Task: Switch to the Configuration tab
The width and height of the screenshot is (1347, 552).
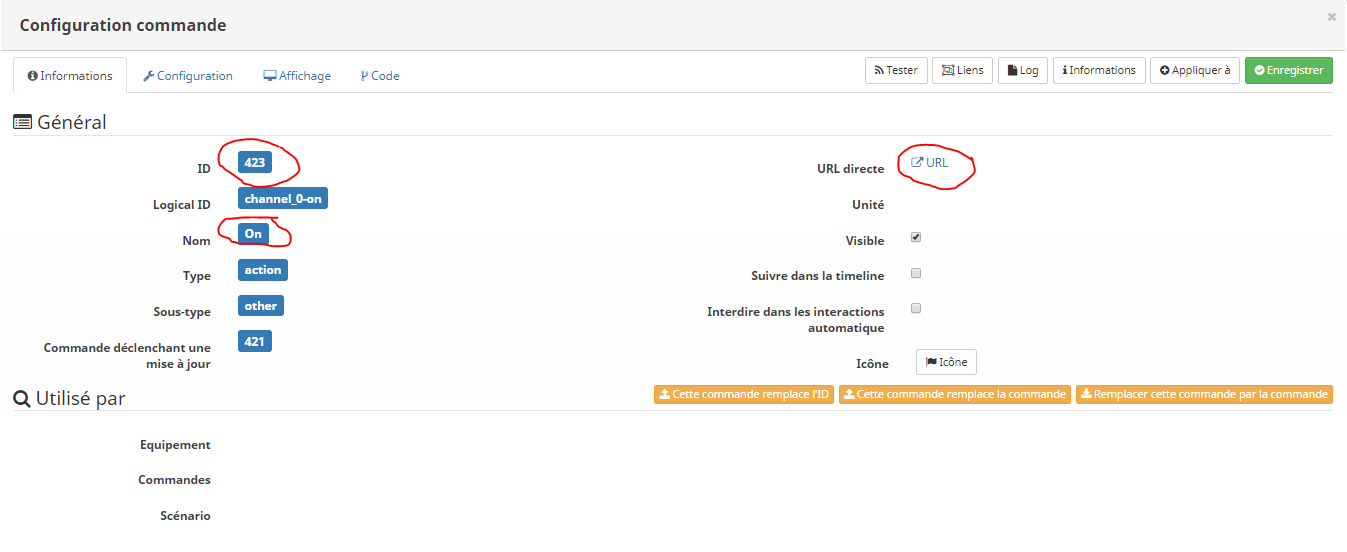Action: click(x=188, y=76)
